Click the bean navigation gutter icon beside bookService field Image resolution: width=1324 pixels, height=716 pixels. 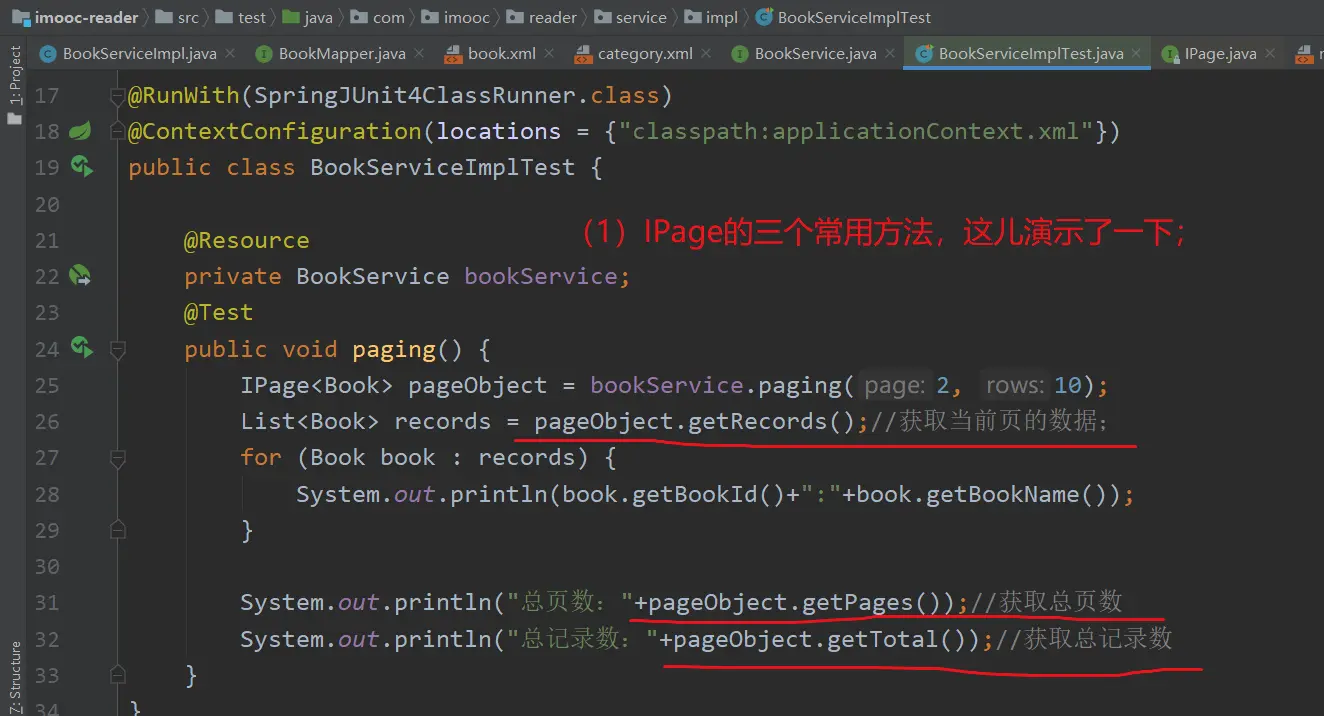80,276
